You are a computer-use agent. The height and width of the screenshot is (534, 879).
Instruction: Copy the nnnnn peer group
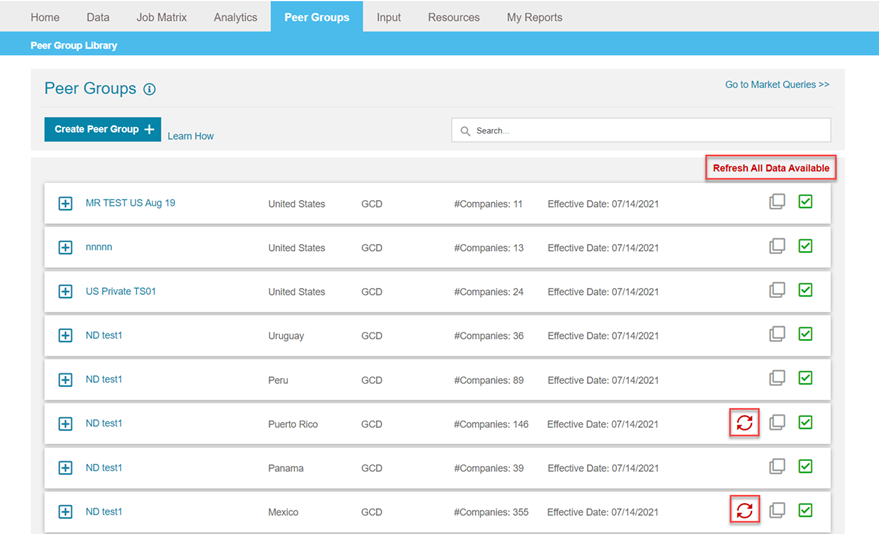click(777, 246)
